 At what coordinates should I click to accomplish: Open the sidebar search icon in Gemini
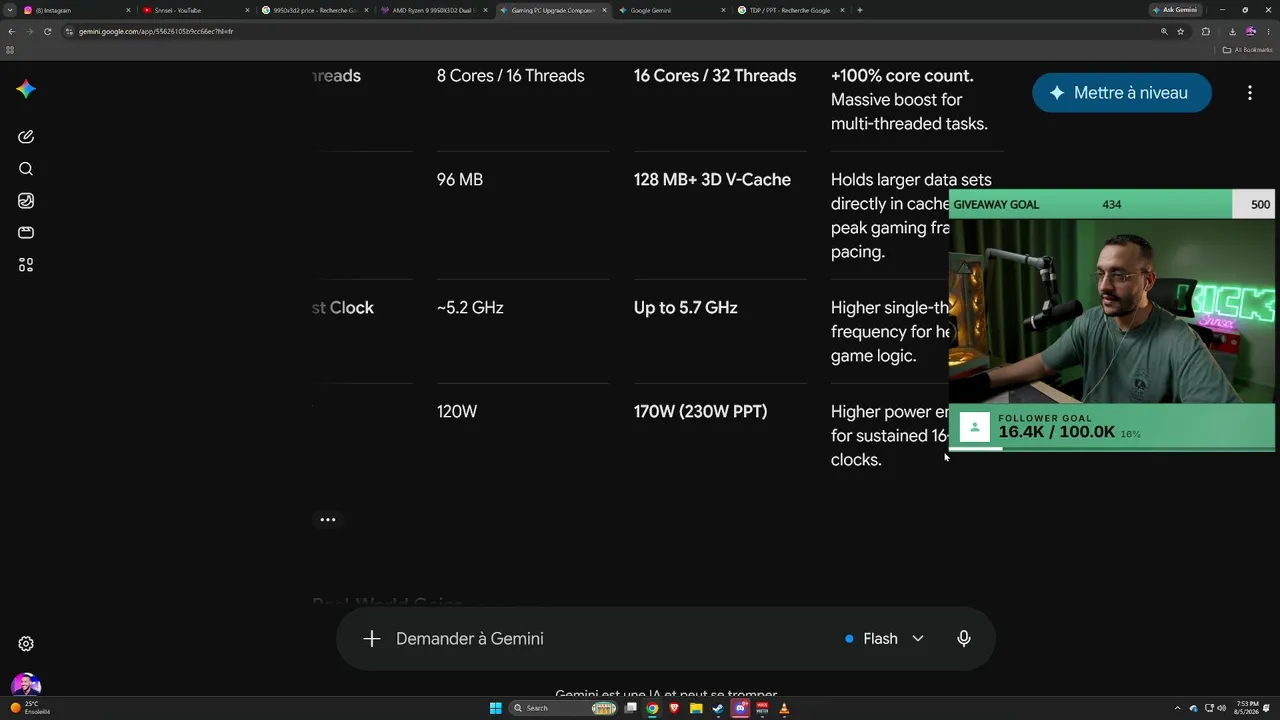point(26,169)
